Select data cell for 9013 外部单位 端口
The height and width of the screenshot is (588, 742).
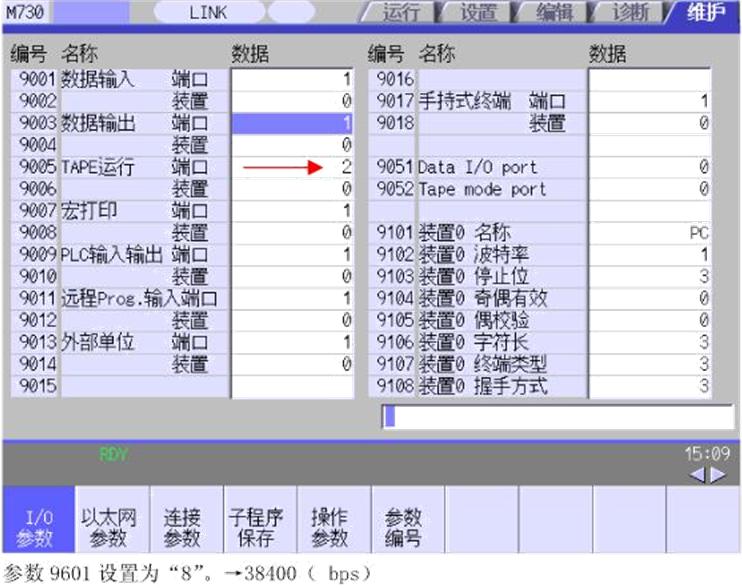tap(292, 342)
